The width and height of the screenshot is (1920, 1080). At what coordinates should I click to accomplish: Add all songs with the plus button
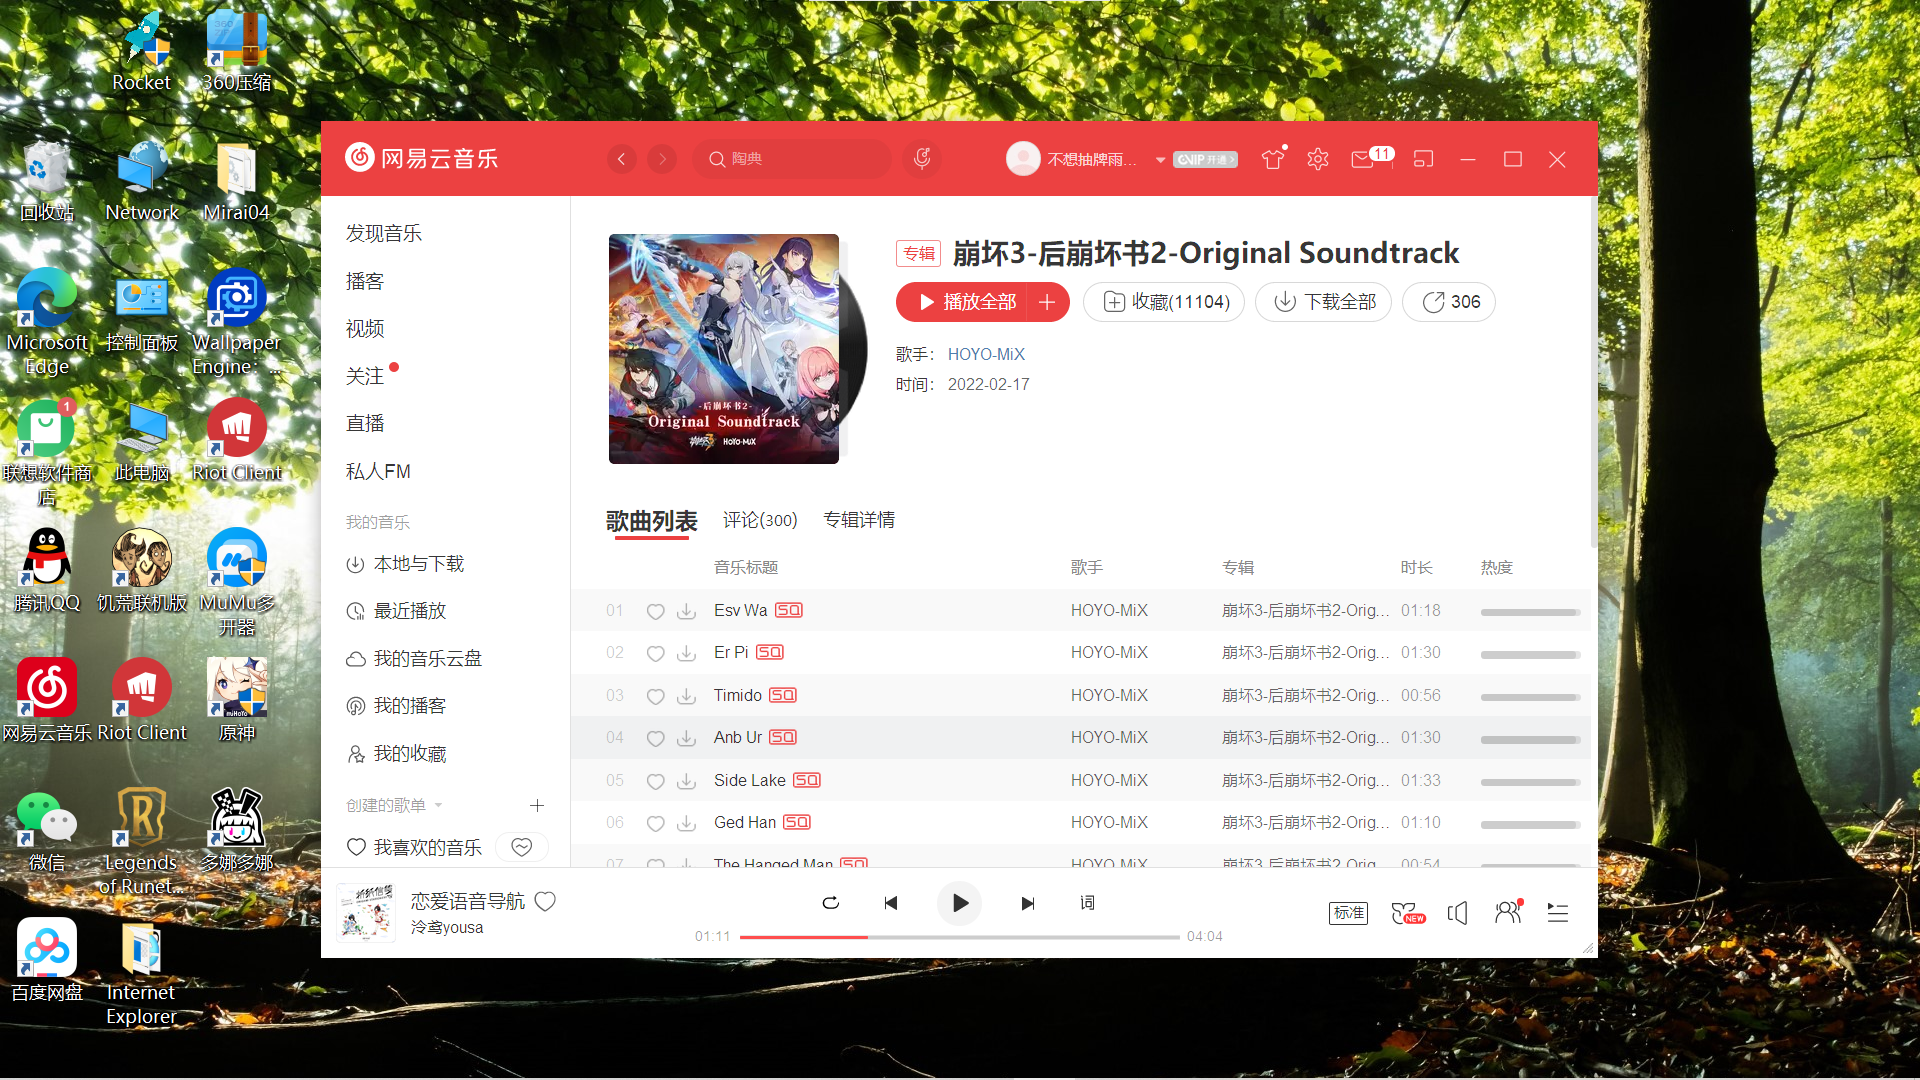point(1047,302)
